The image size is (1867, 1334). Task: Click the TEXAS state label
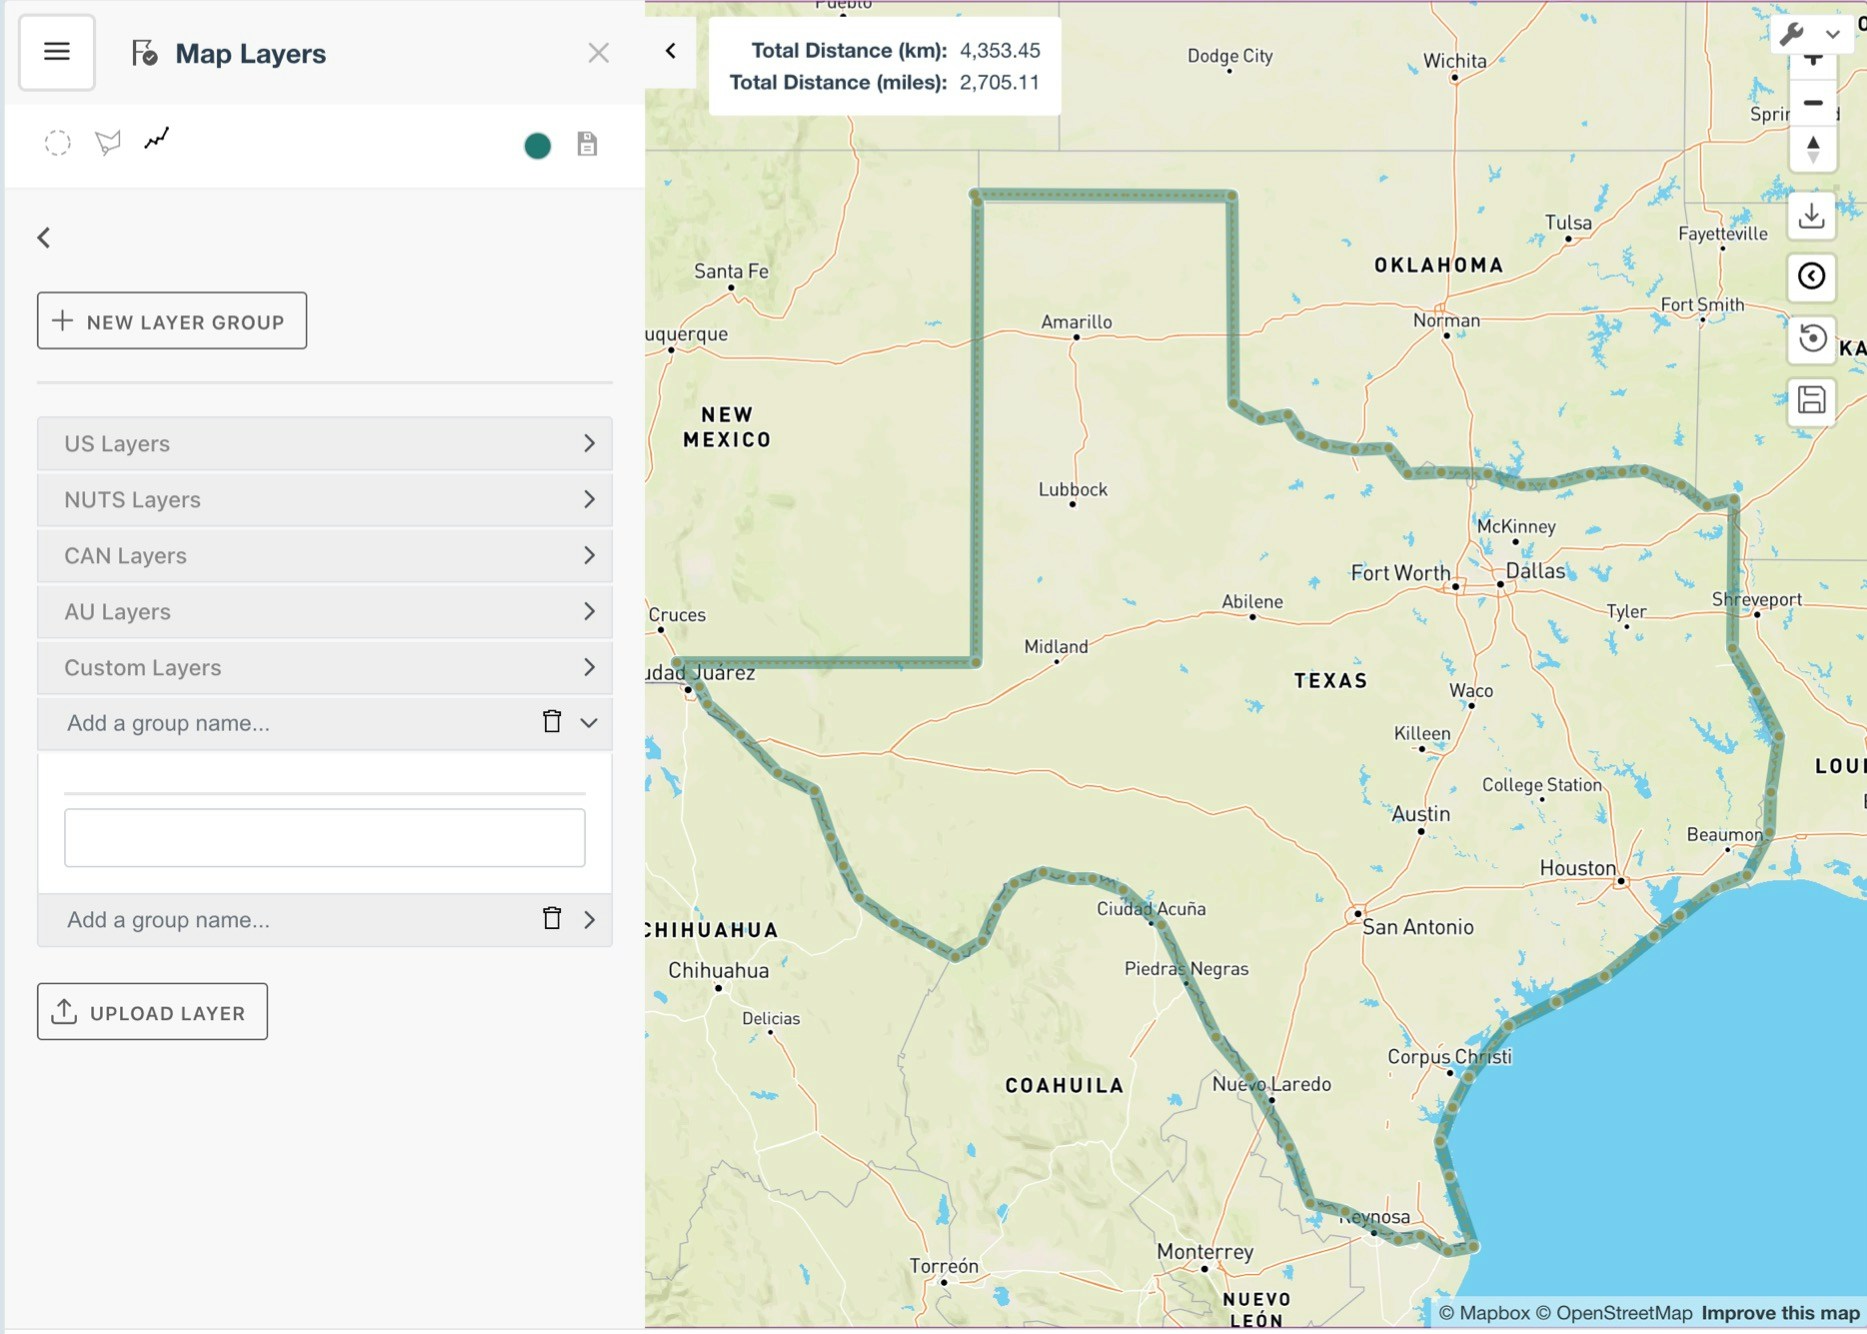pyautogui.click(x=1330, y=681)
